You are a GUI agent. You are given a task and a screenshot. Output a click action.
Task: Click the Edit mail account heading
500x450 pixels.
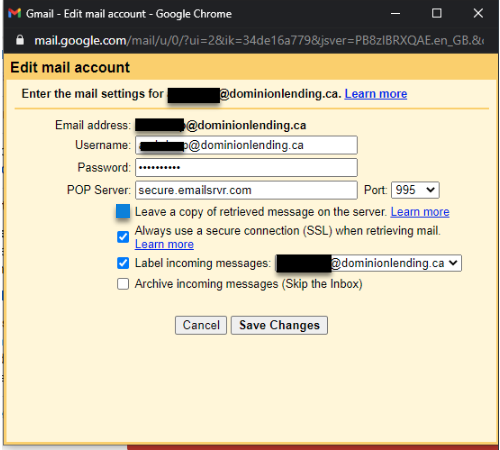pos(70,67)
